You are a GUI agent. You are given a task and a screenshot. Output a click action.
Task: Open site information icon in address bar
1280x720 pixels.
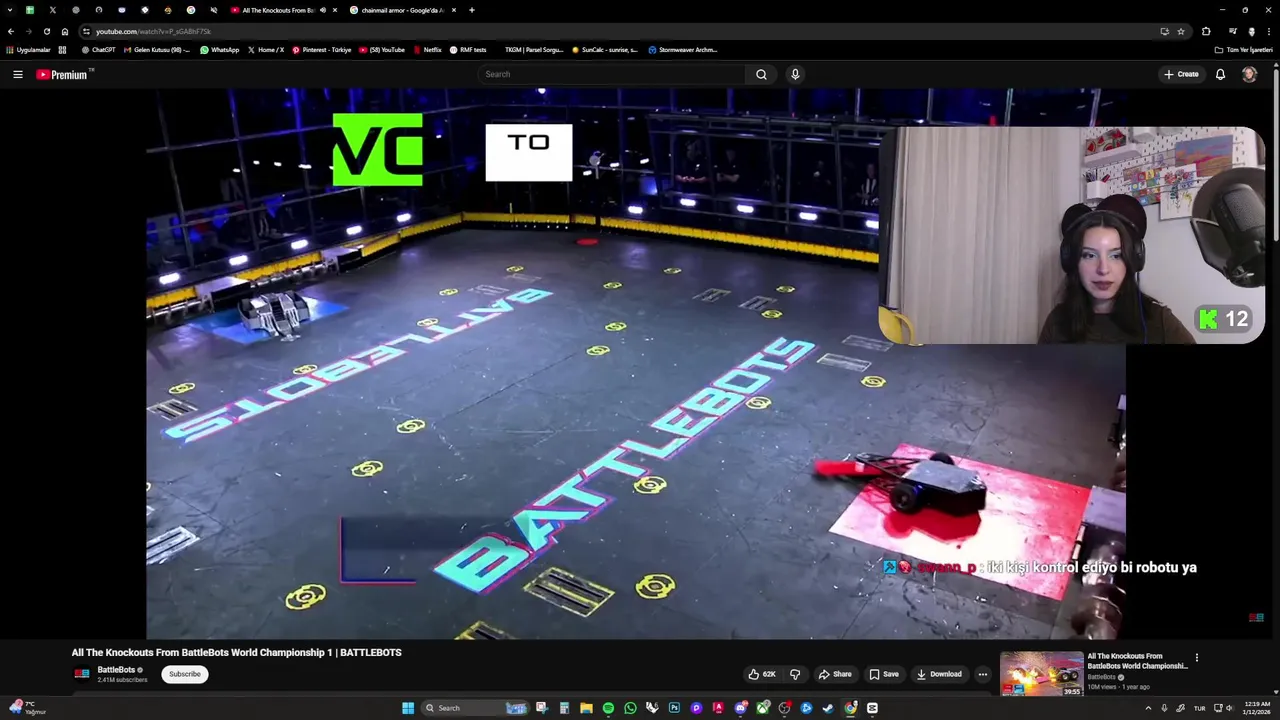(86, 31)
